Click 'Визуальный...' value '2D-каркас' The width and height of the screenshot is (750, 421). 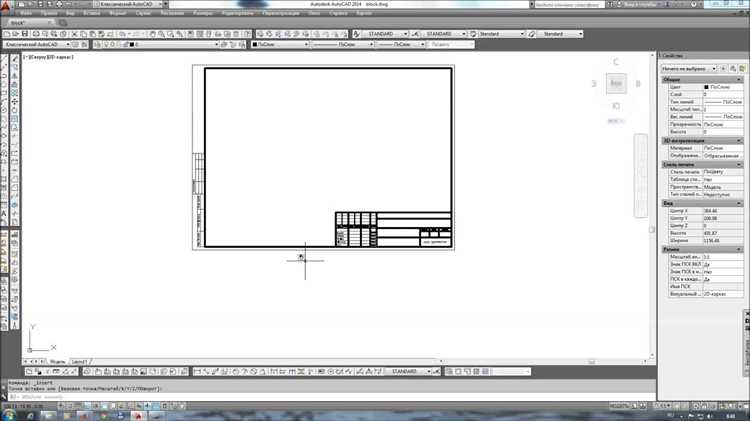pyautogui.click(x=723, y=294)
